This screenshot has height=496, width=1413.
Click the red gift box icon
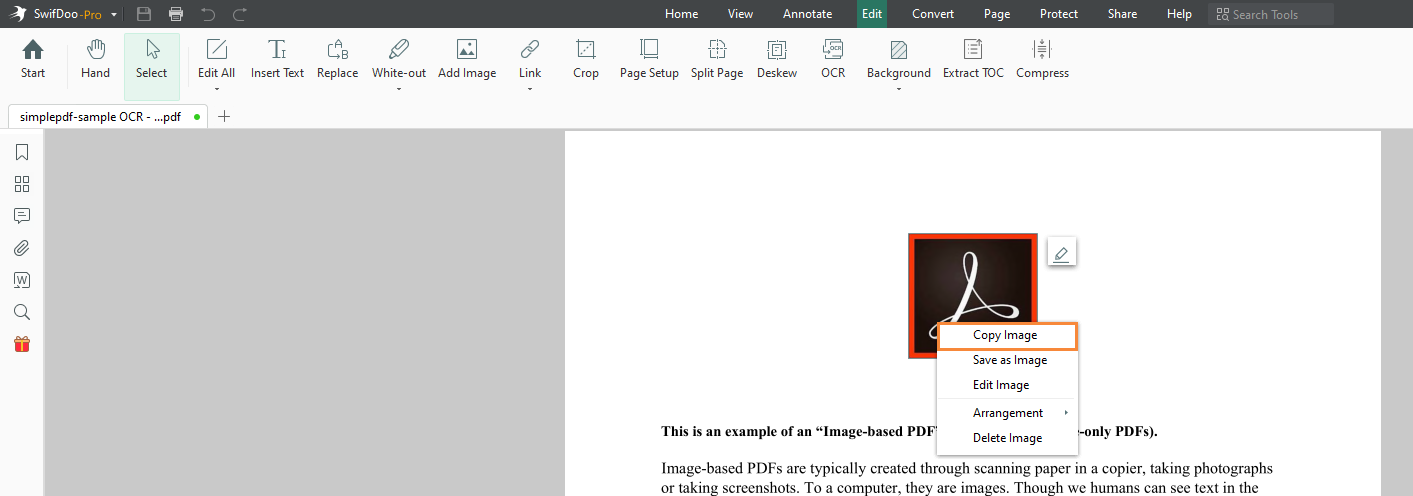(x=22, y=344)
